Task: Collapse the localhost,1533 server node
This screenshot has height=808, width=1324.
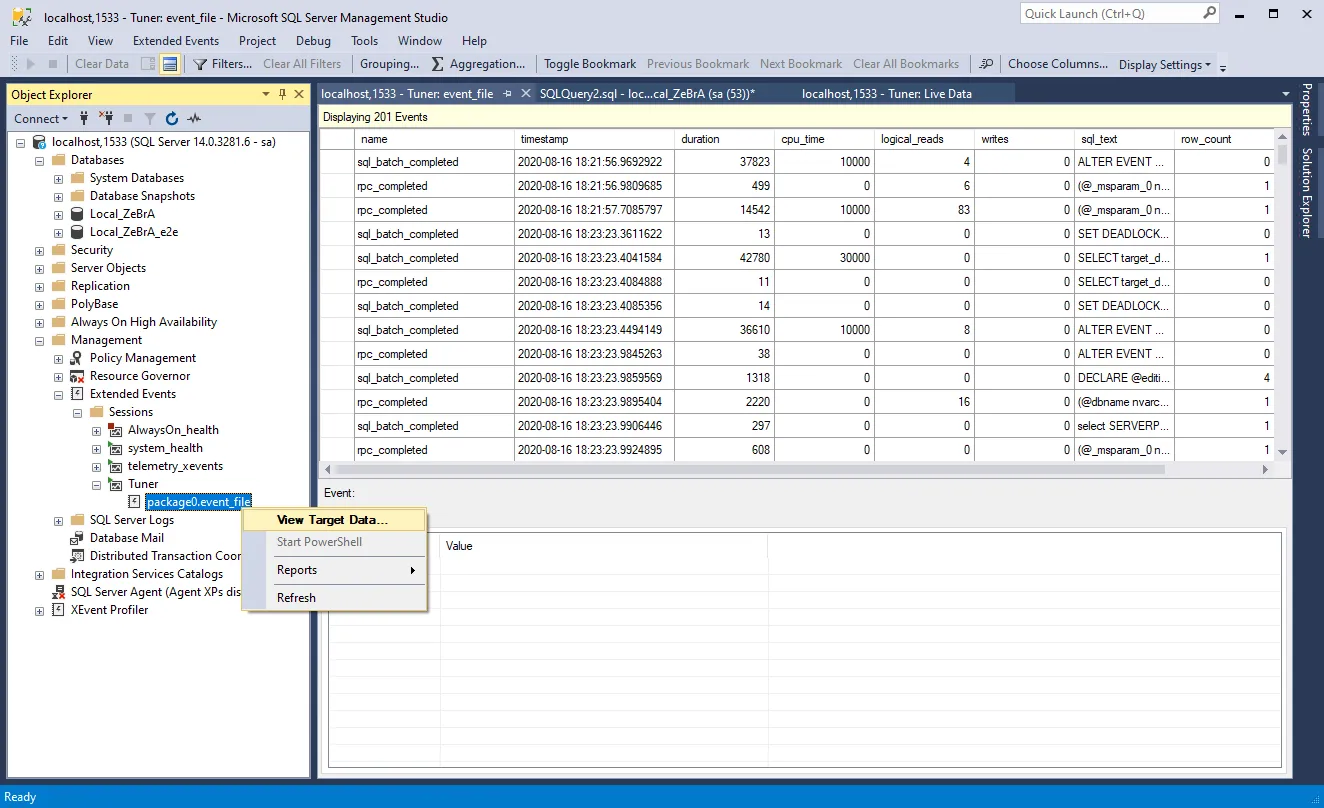Action: click(x=21, y=142)
